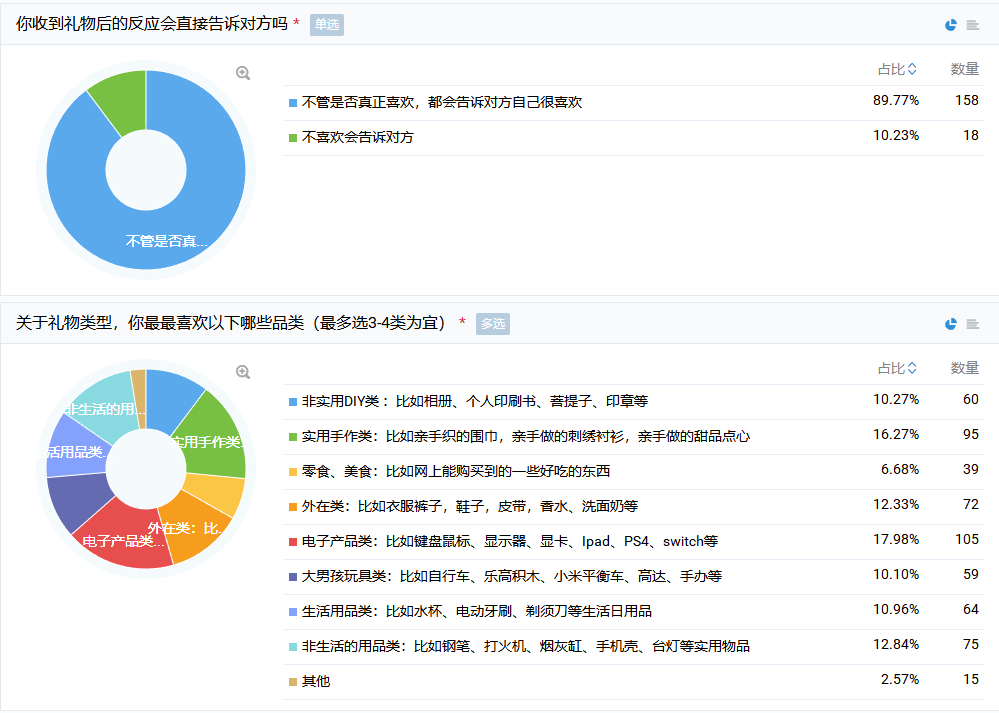This screenshot has width=999, height=713.
Task: Click the 89.77% percentage value
Action: point(896,100)
